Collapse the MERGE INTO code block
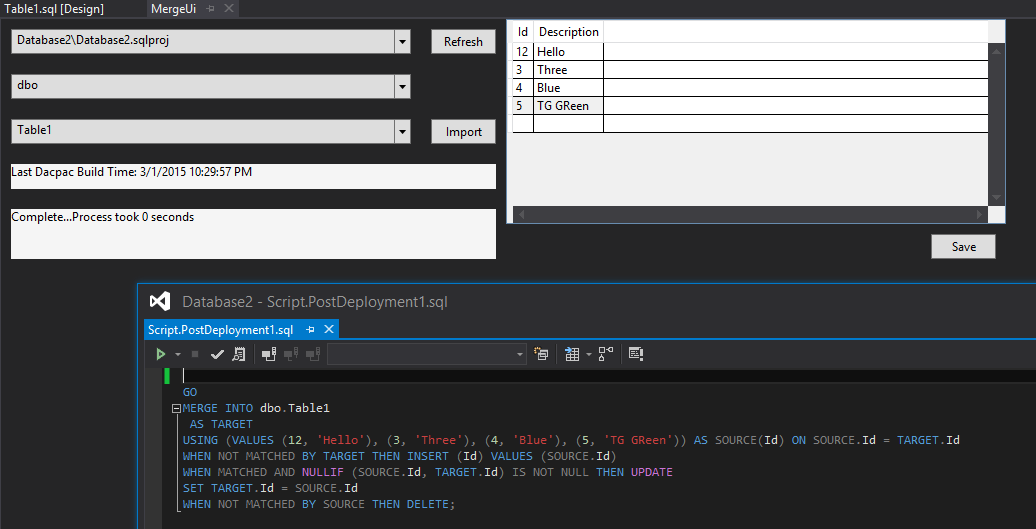 [176, 408]
